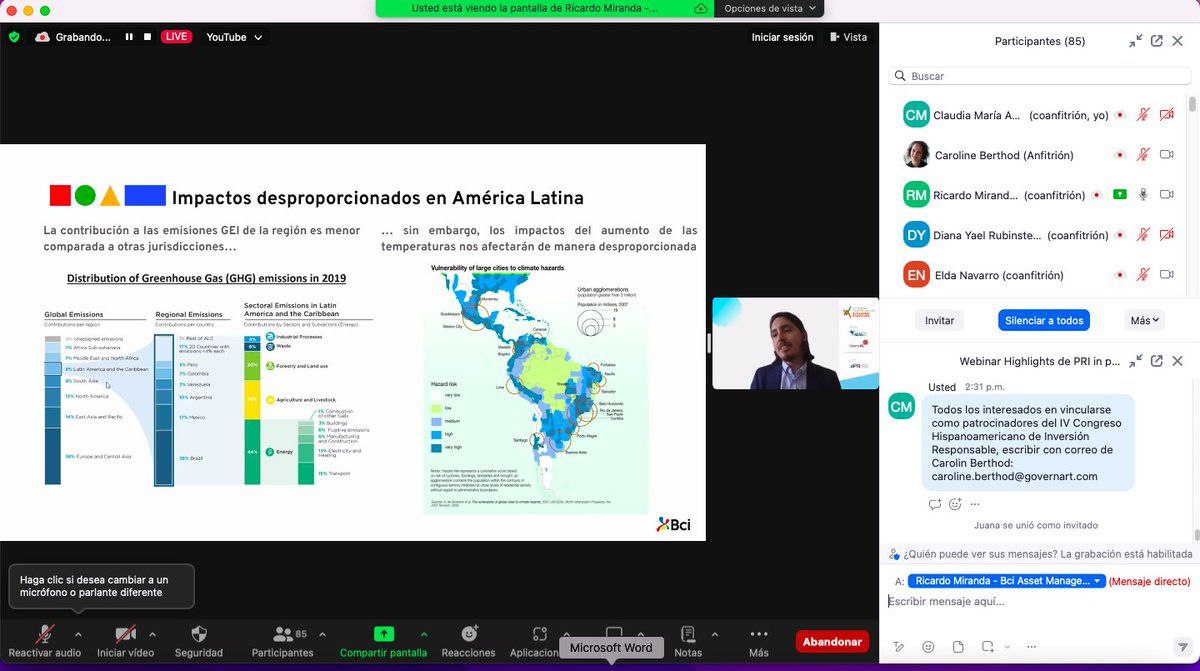Open Notas in toolbar
Screen dimensions: 1200x671
(x=688, y=642)
